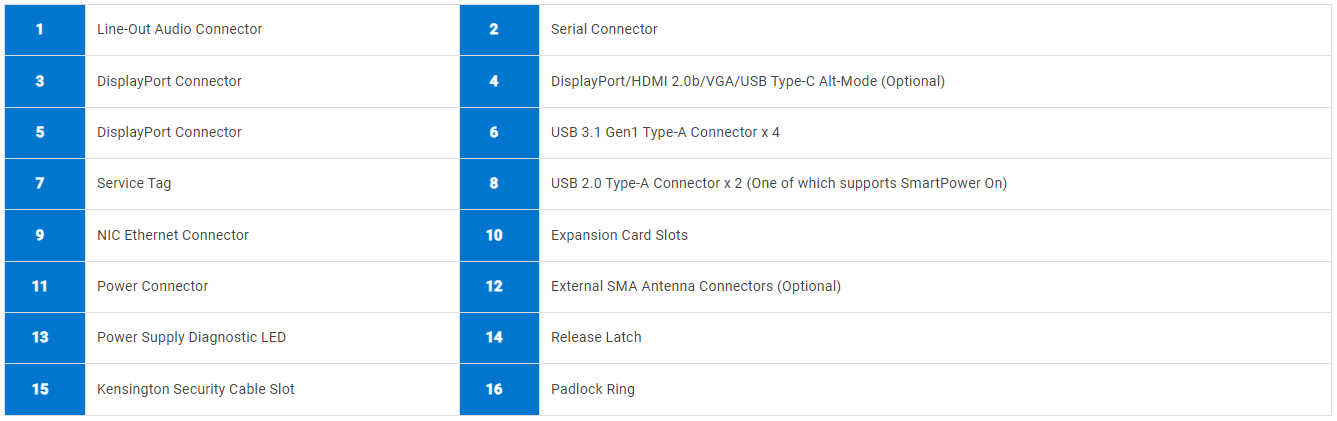Select the Expansion Card Slots text

[619, 236]
